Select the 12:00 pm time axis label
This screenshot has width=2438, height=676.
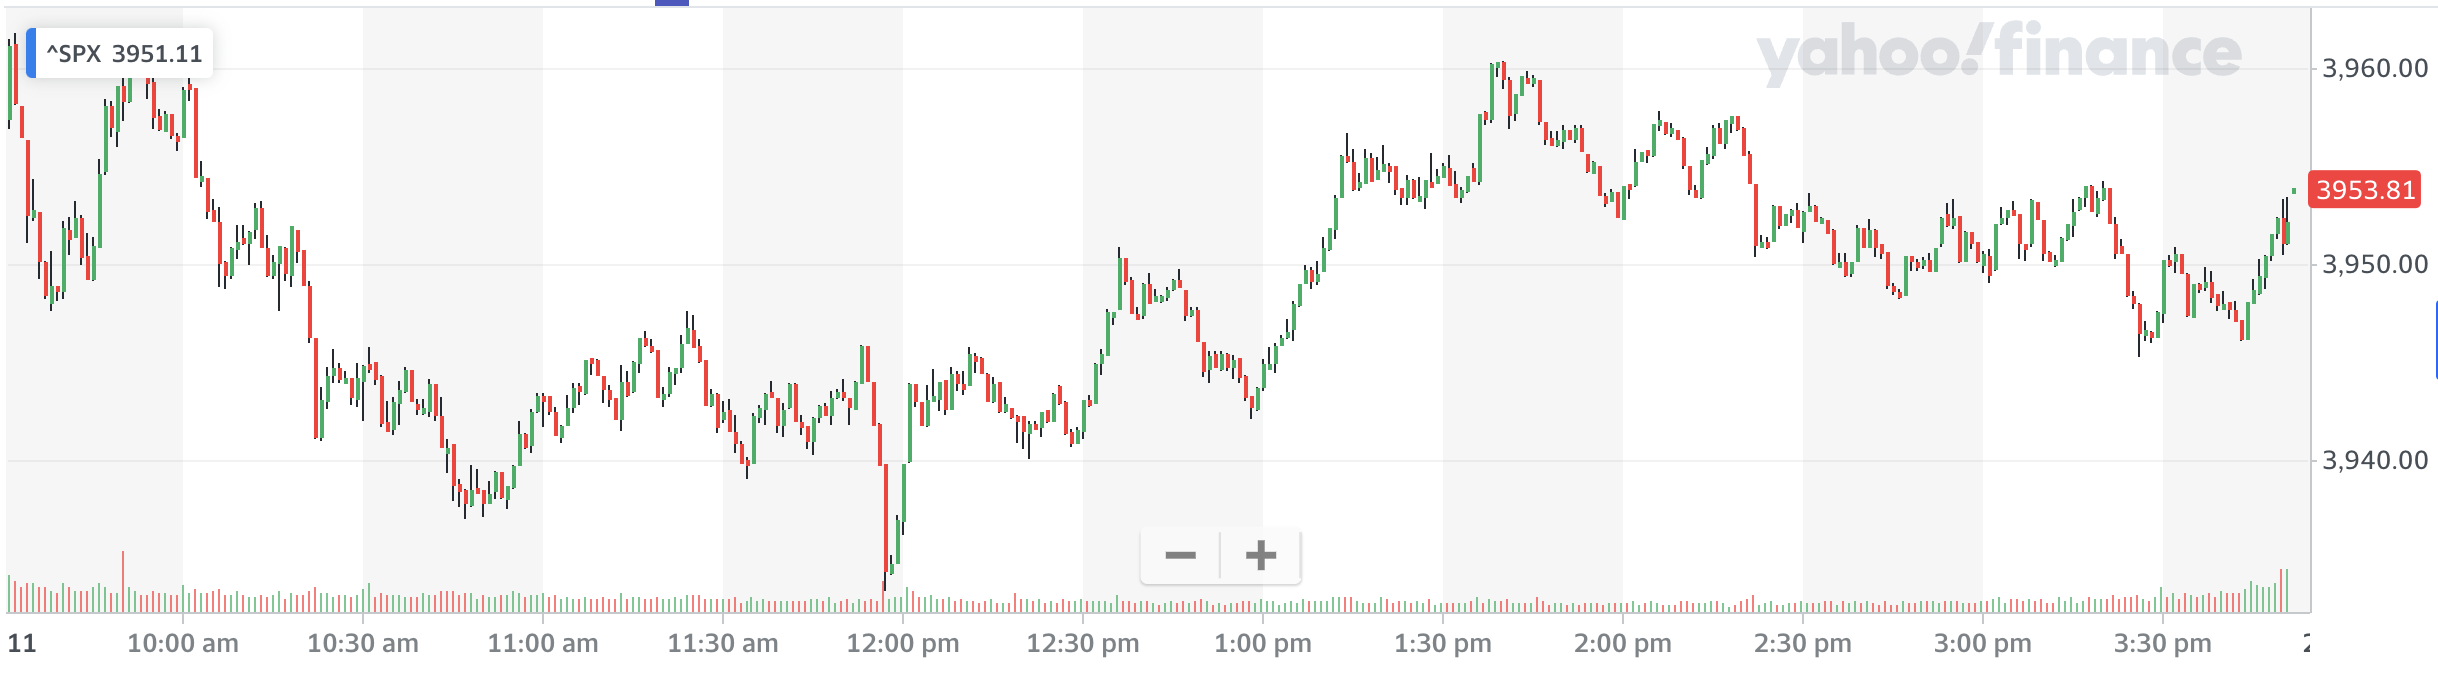click(x=903, y=643)
